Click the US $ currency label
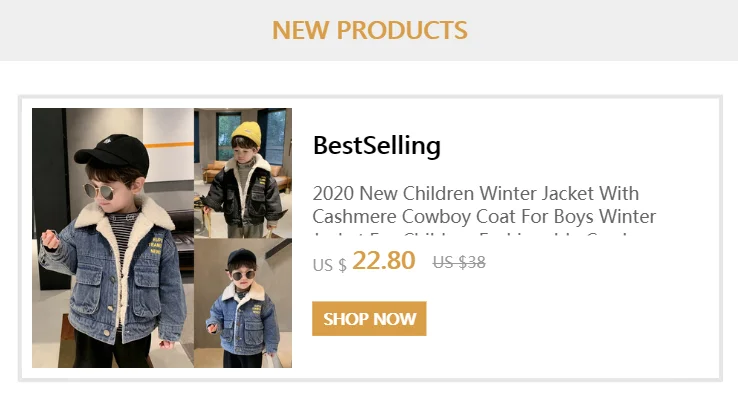Screen dimensions: 738x418 [329, 265]
